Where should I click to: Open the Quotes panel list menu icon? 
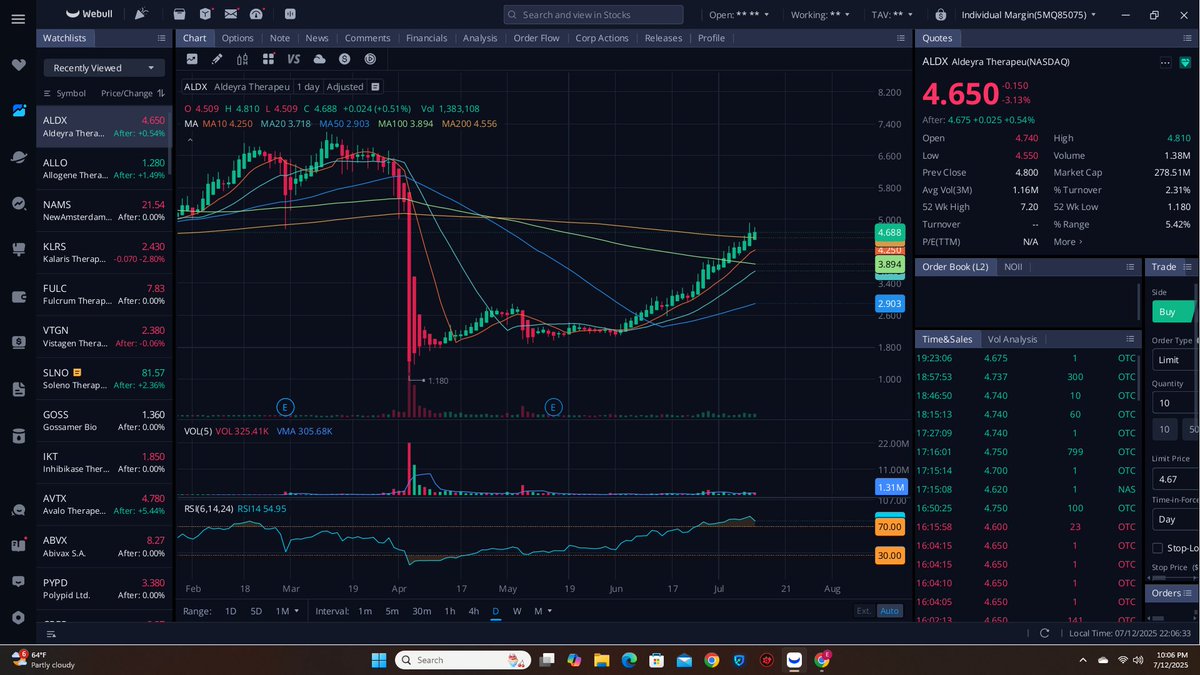coord(1186,38)
